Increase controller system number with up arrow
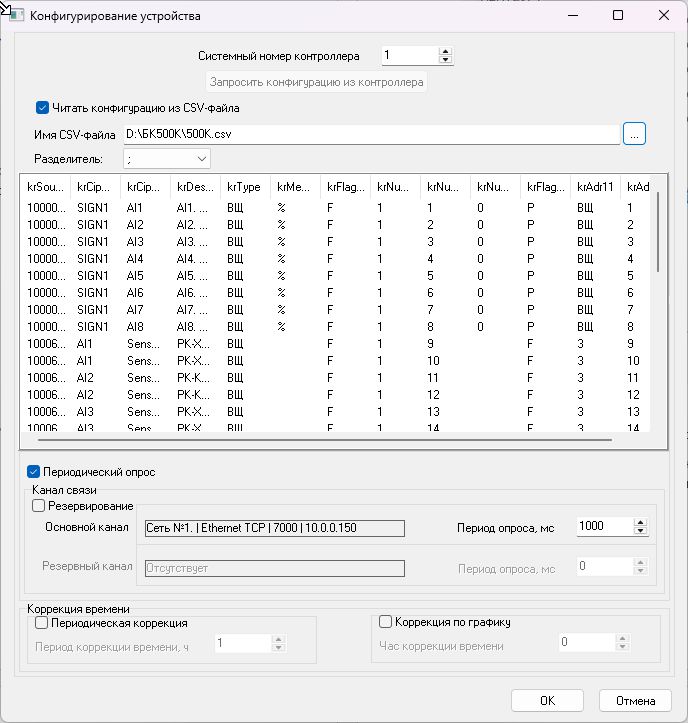 point(445,51)
